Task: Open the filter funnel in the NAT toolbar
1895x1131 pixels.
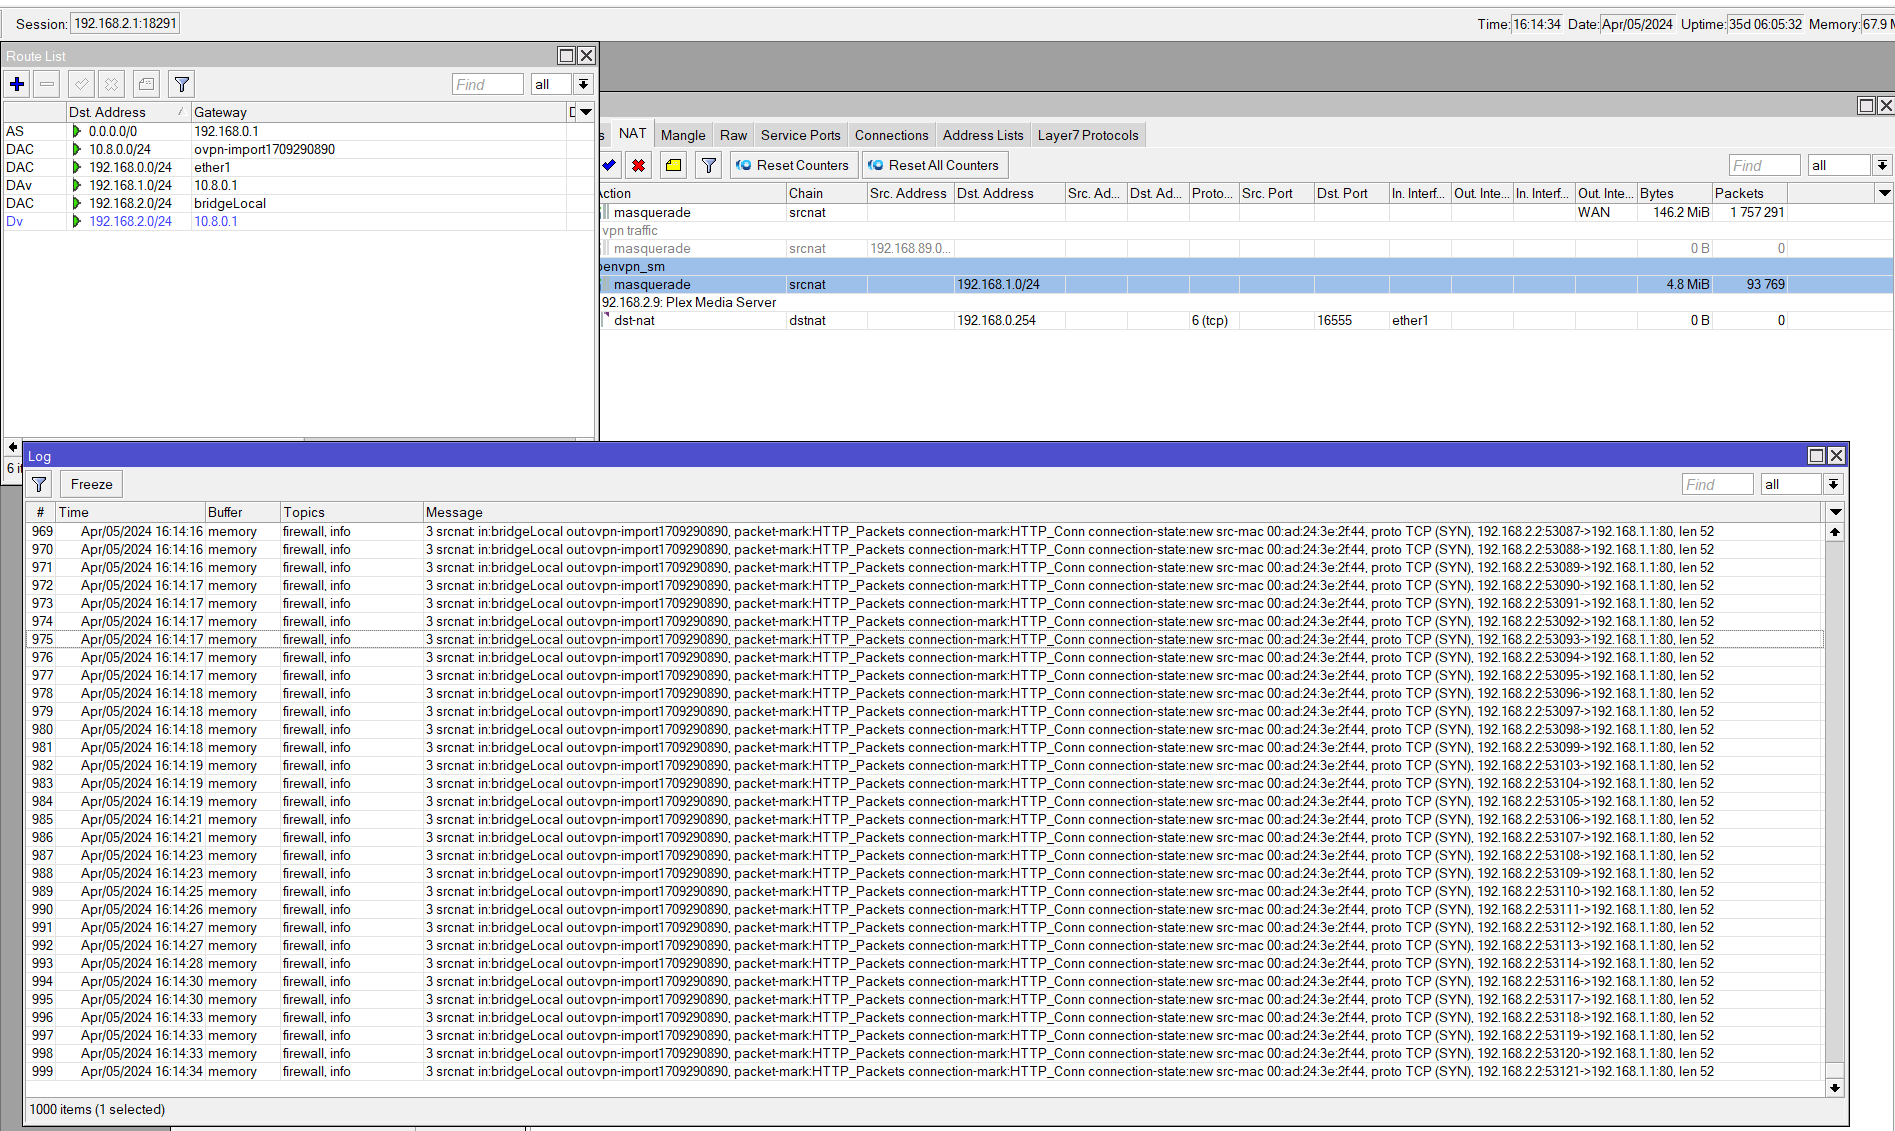Action: tap(709, 165)
